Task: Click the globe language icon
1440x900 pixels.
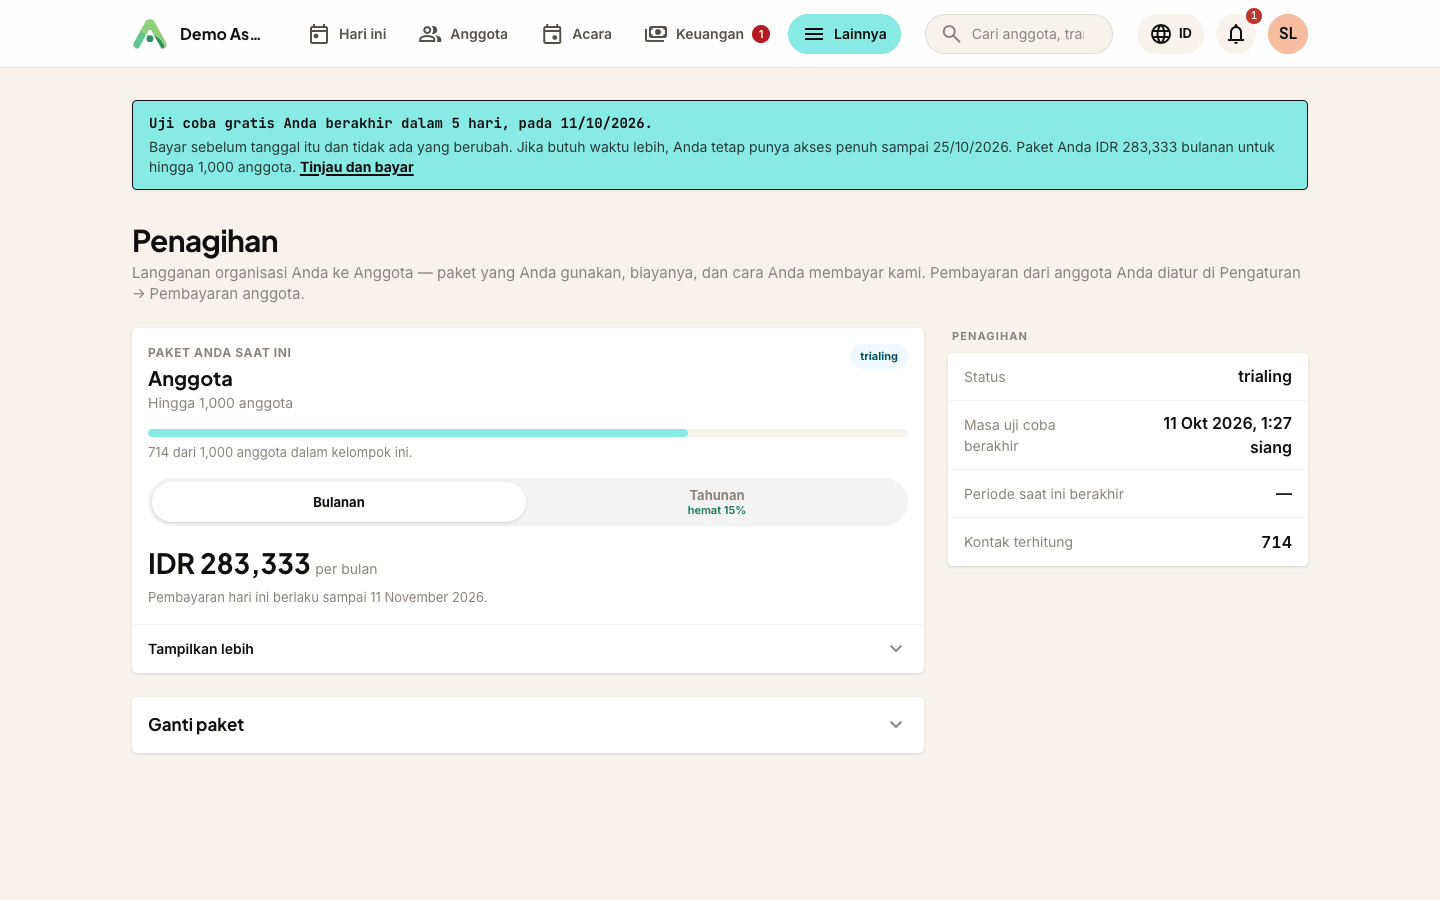Action: [1160, 34]
